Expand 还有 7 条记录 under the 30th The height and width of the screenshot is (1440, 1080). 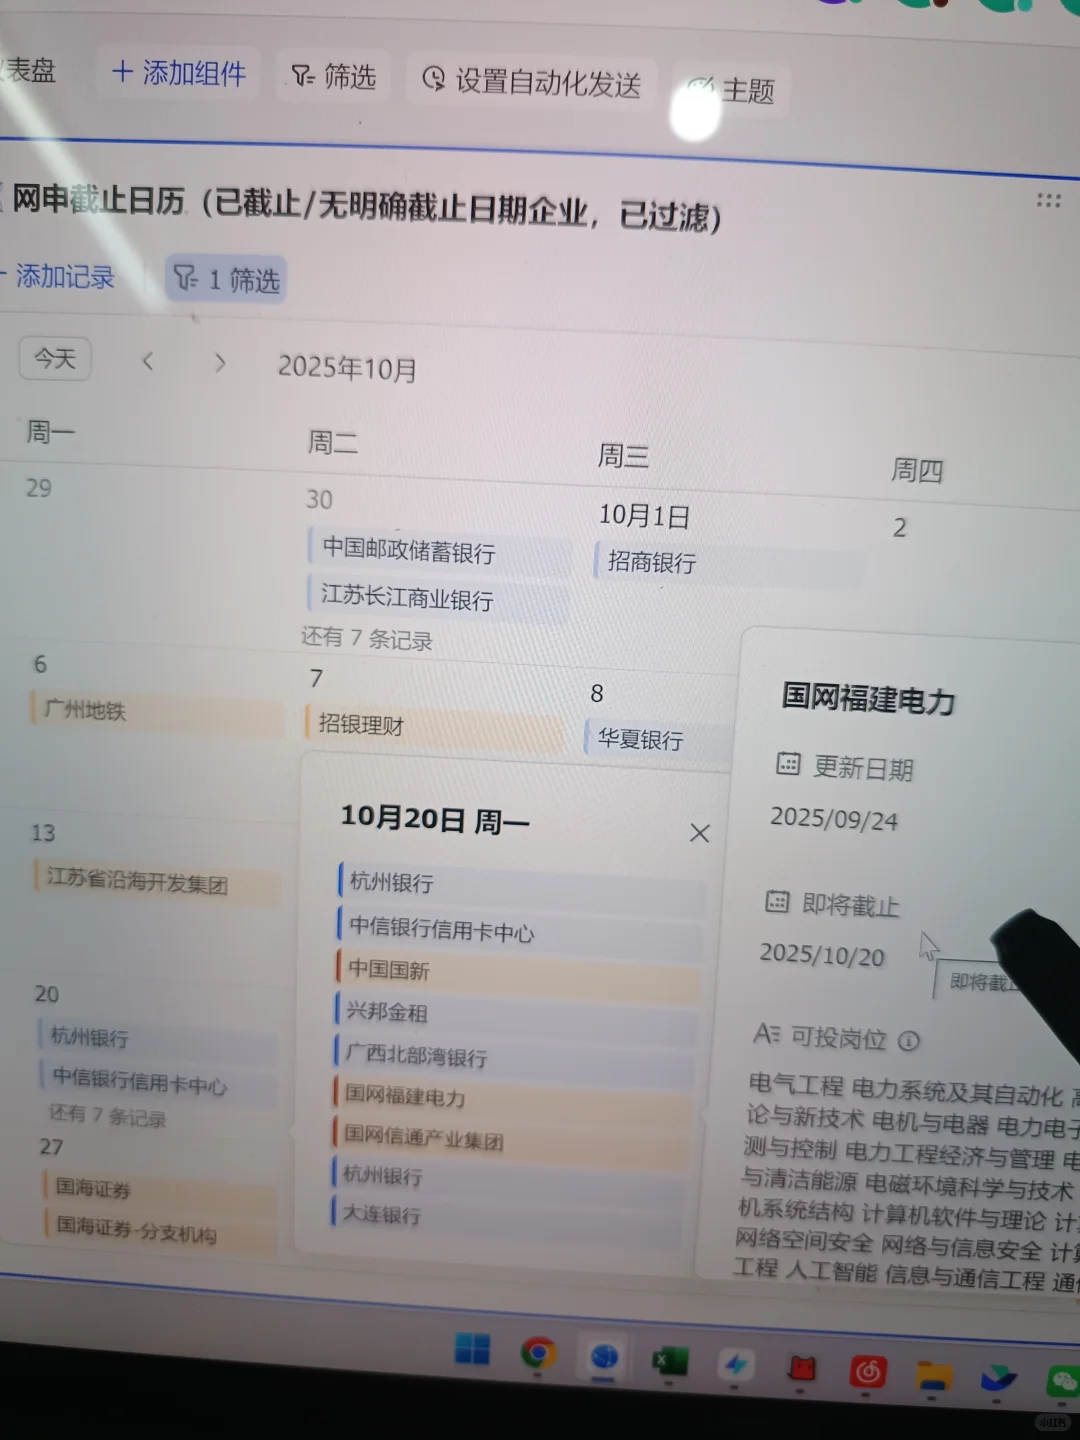click(x=366, y=638)
